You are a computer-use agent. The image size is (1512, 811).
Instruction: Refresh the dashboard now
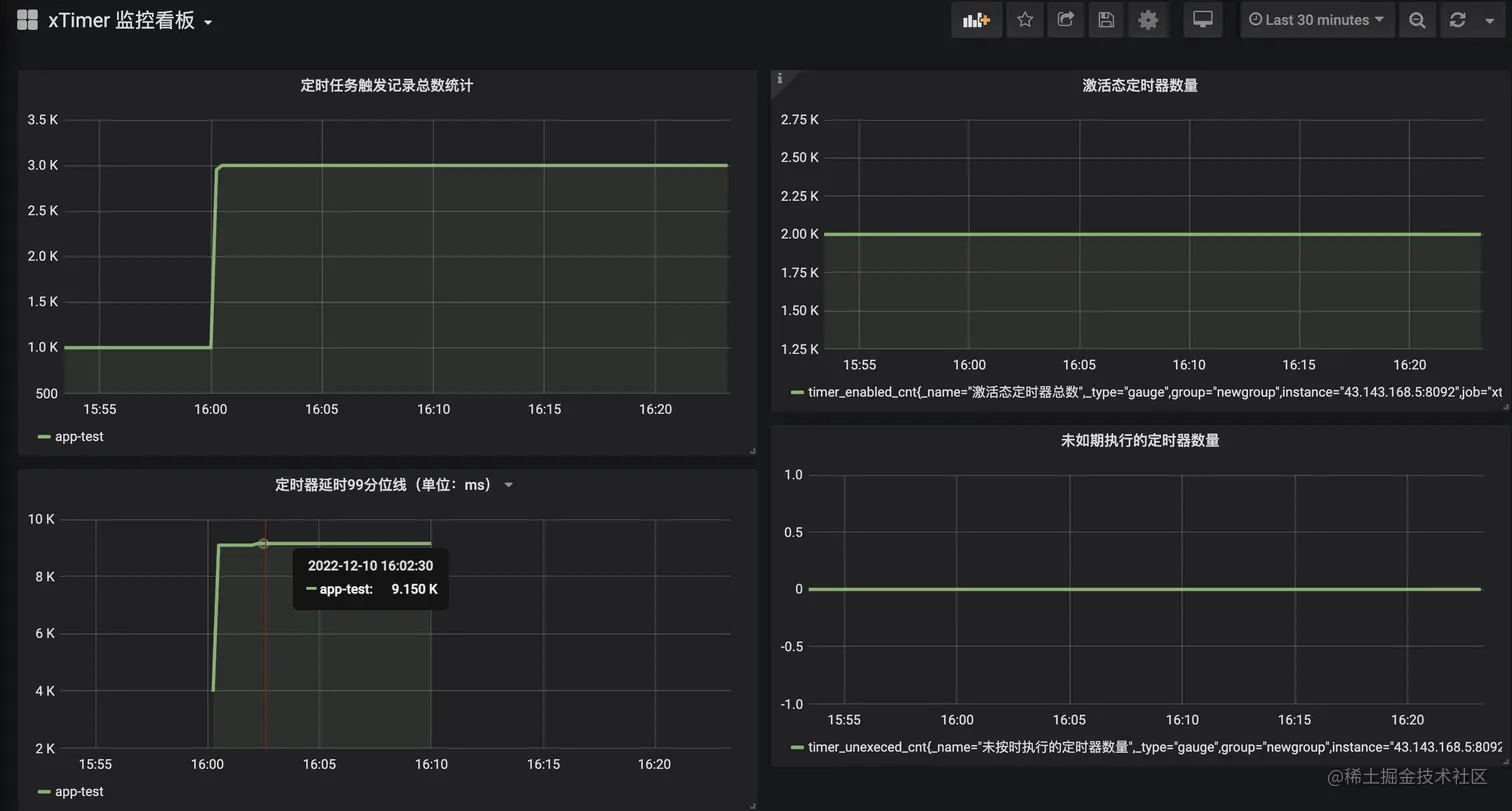(1458, 20)
